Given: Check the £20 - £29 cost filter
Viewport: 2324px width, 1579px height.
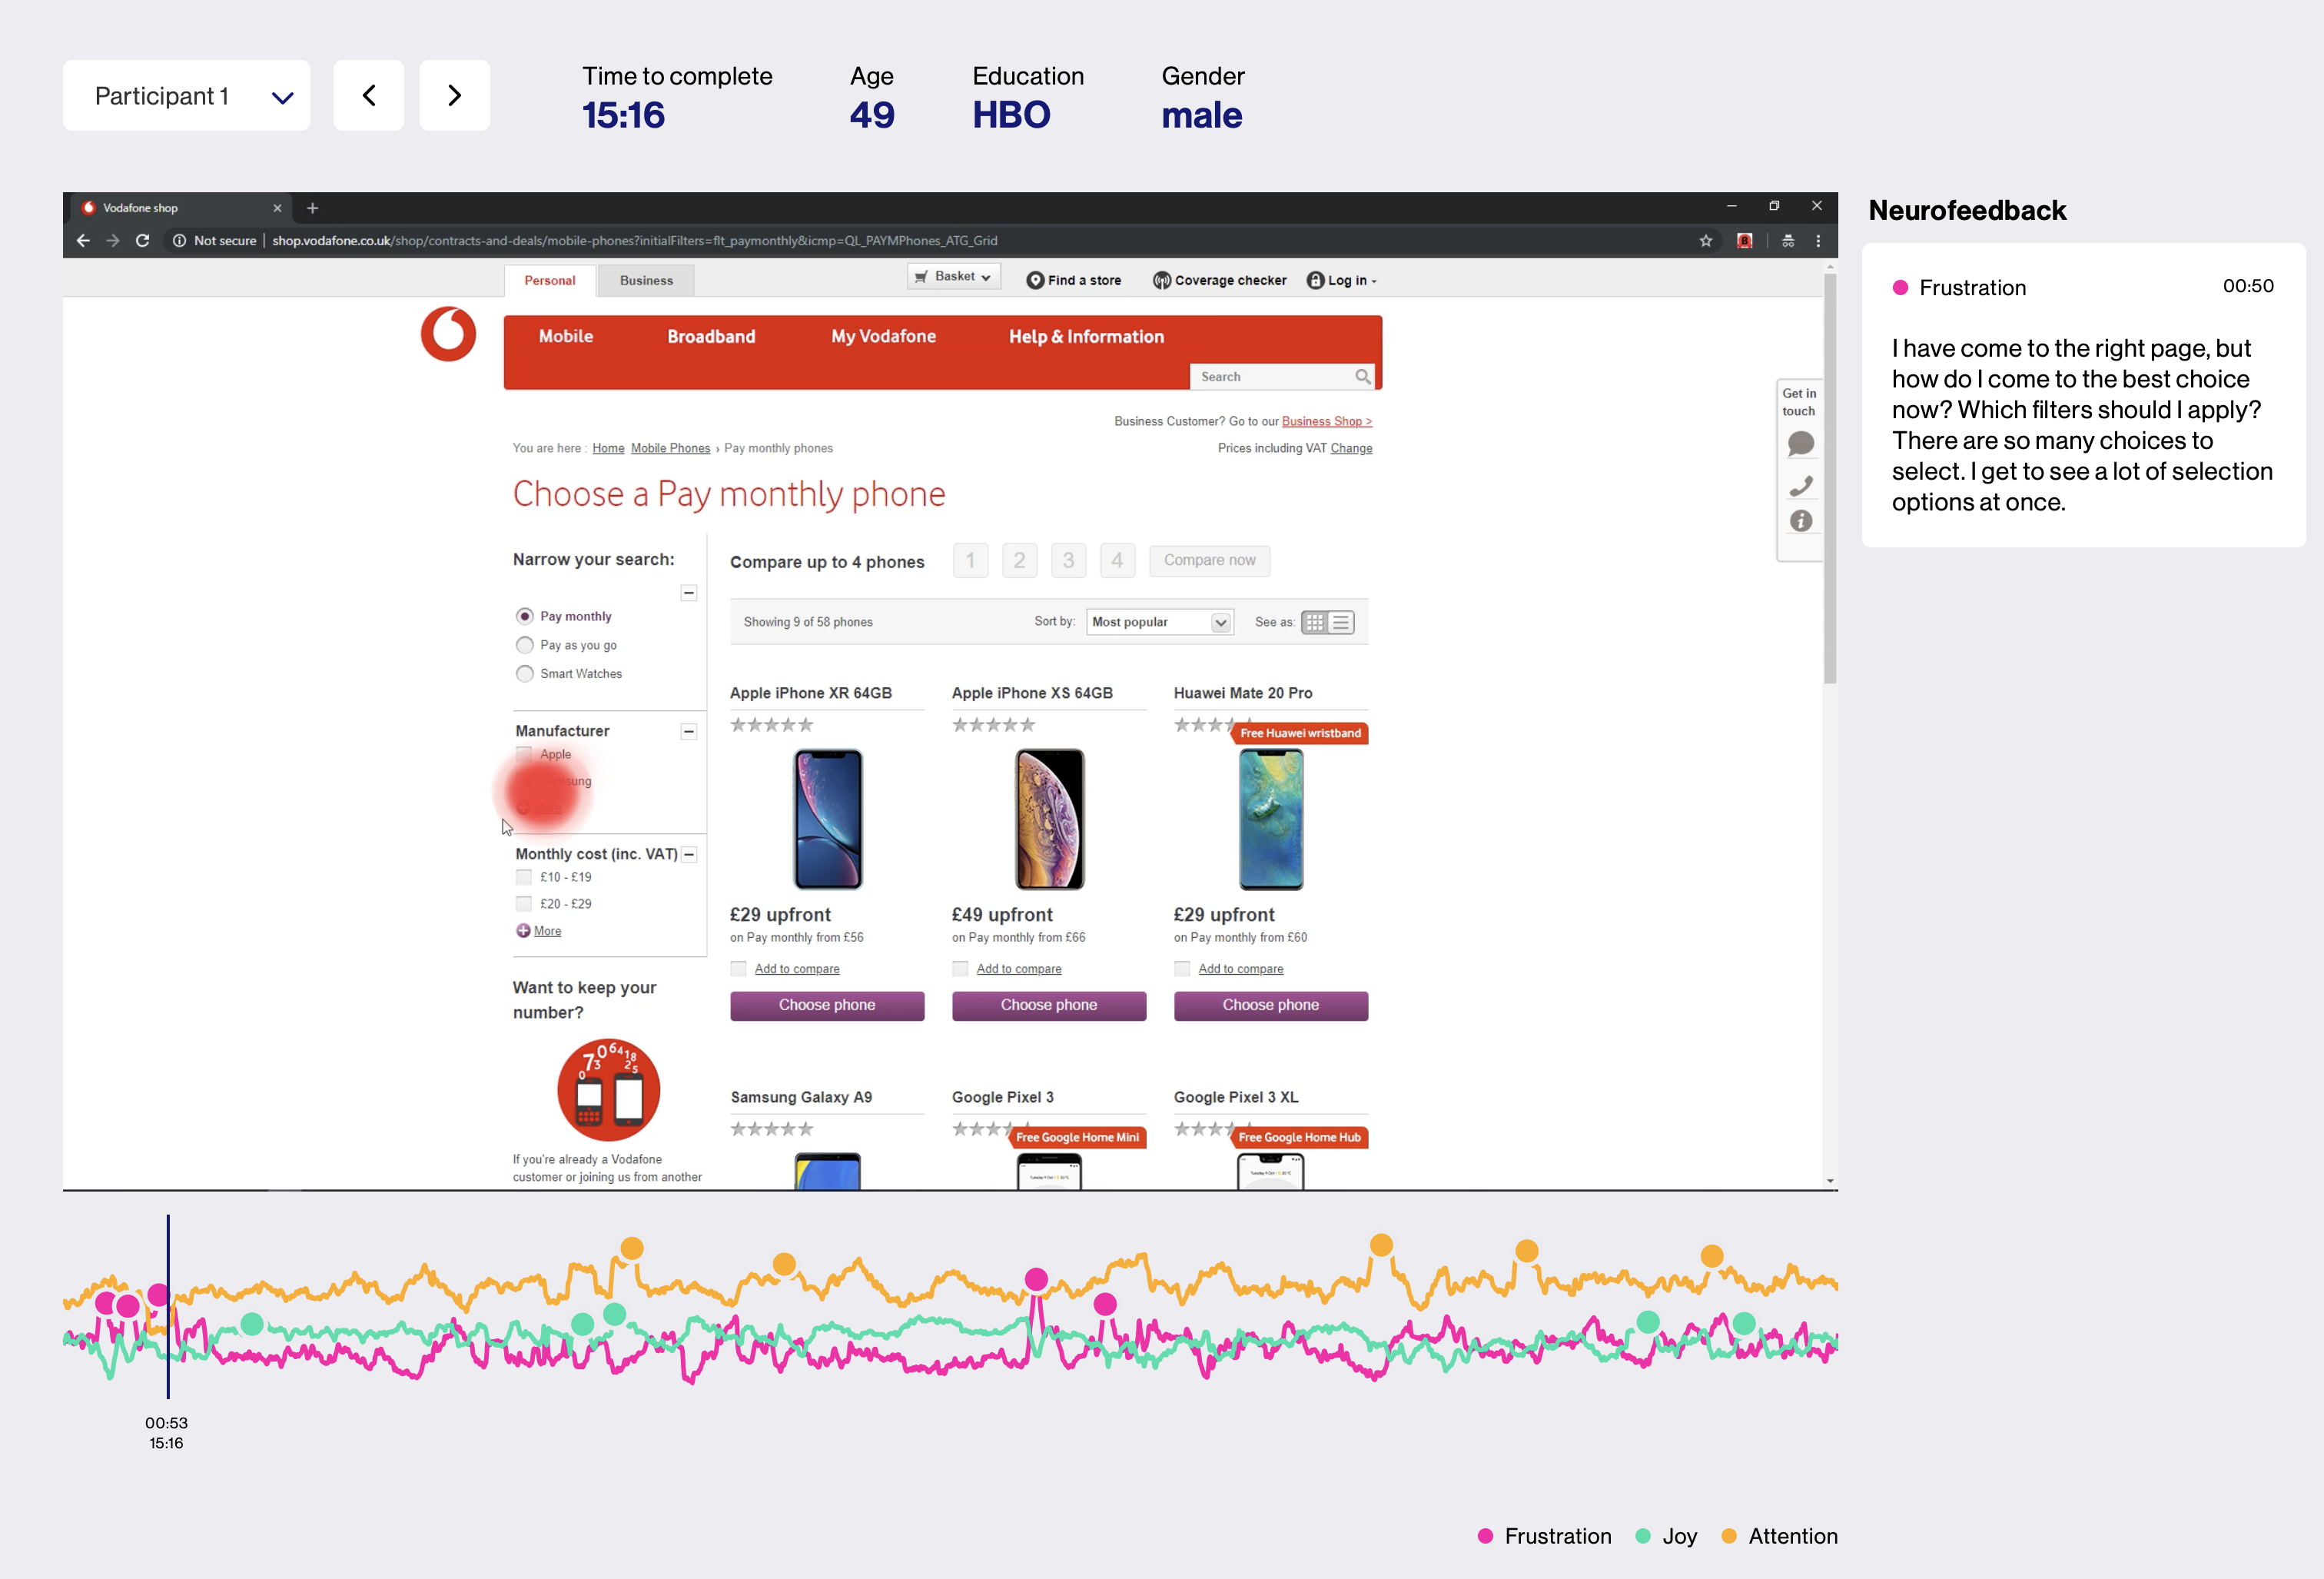Looking at the screenshot, I should pos(523,904).
